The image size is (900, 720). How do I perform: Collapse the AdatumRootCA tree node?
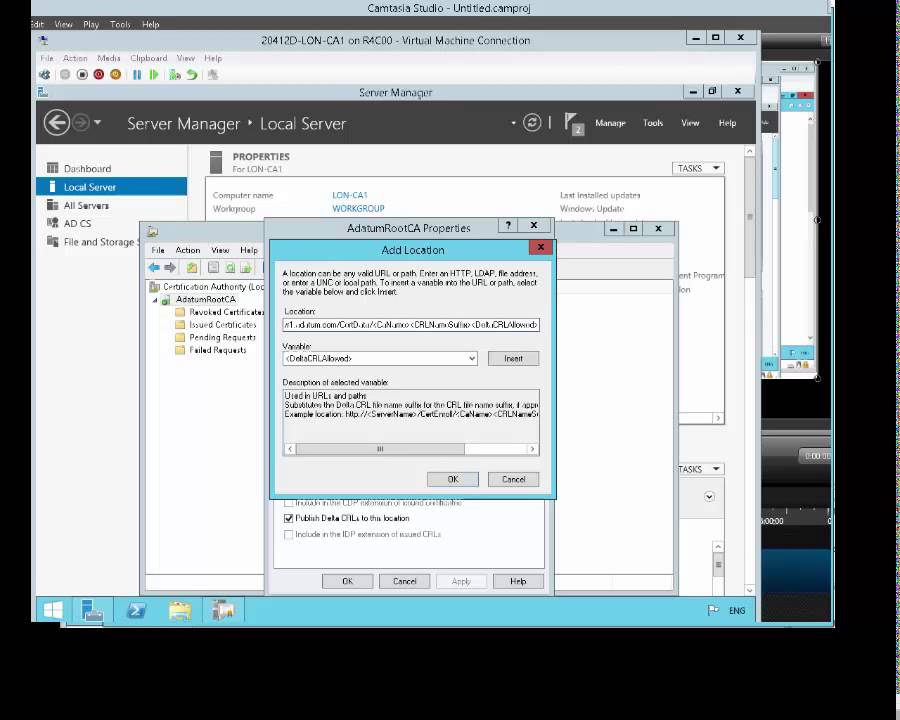pyautogui.click(x=154, y=300)
